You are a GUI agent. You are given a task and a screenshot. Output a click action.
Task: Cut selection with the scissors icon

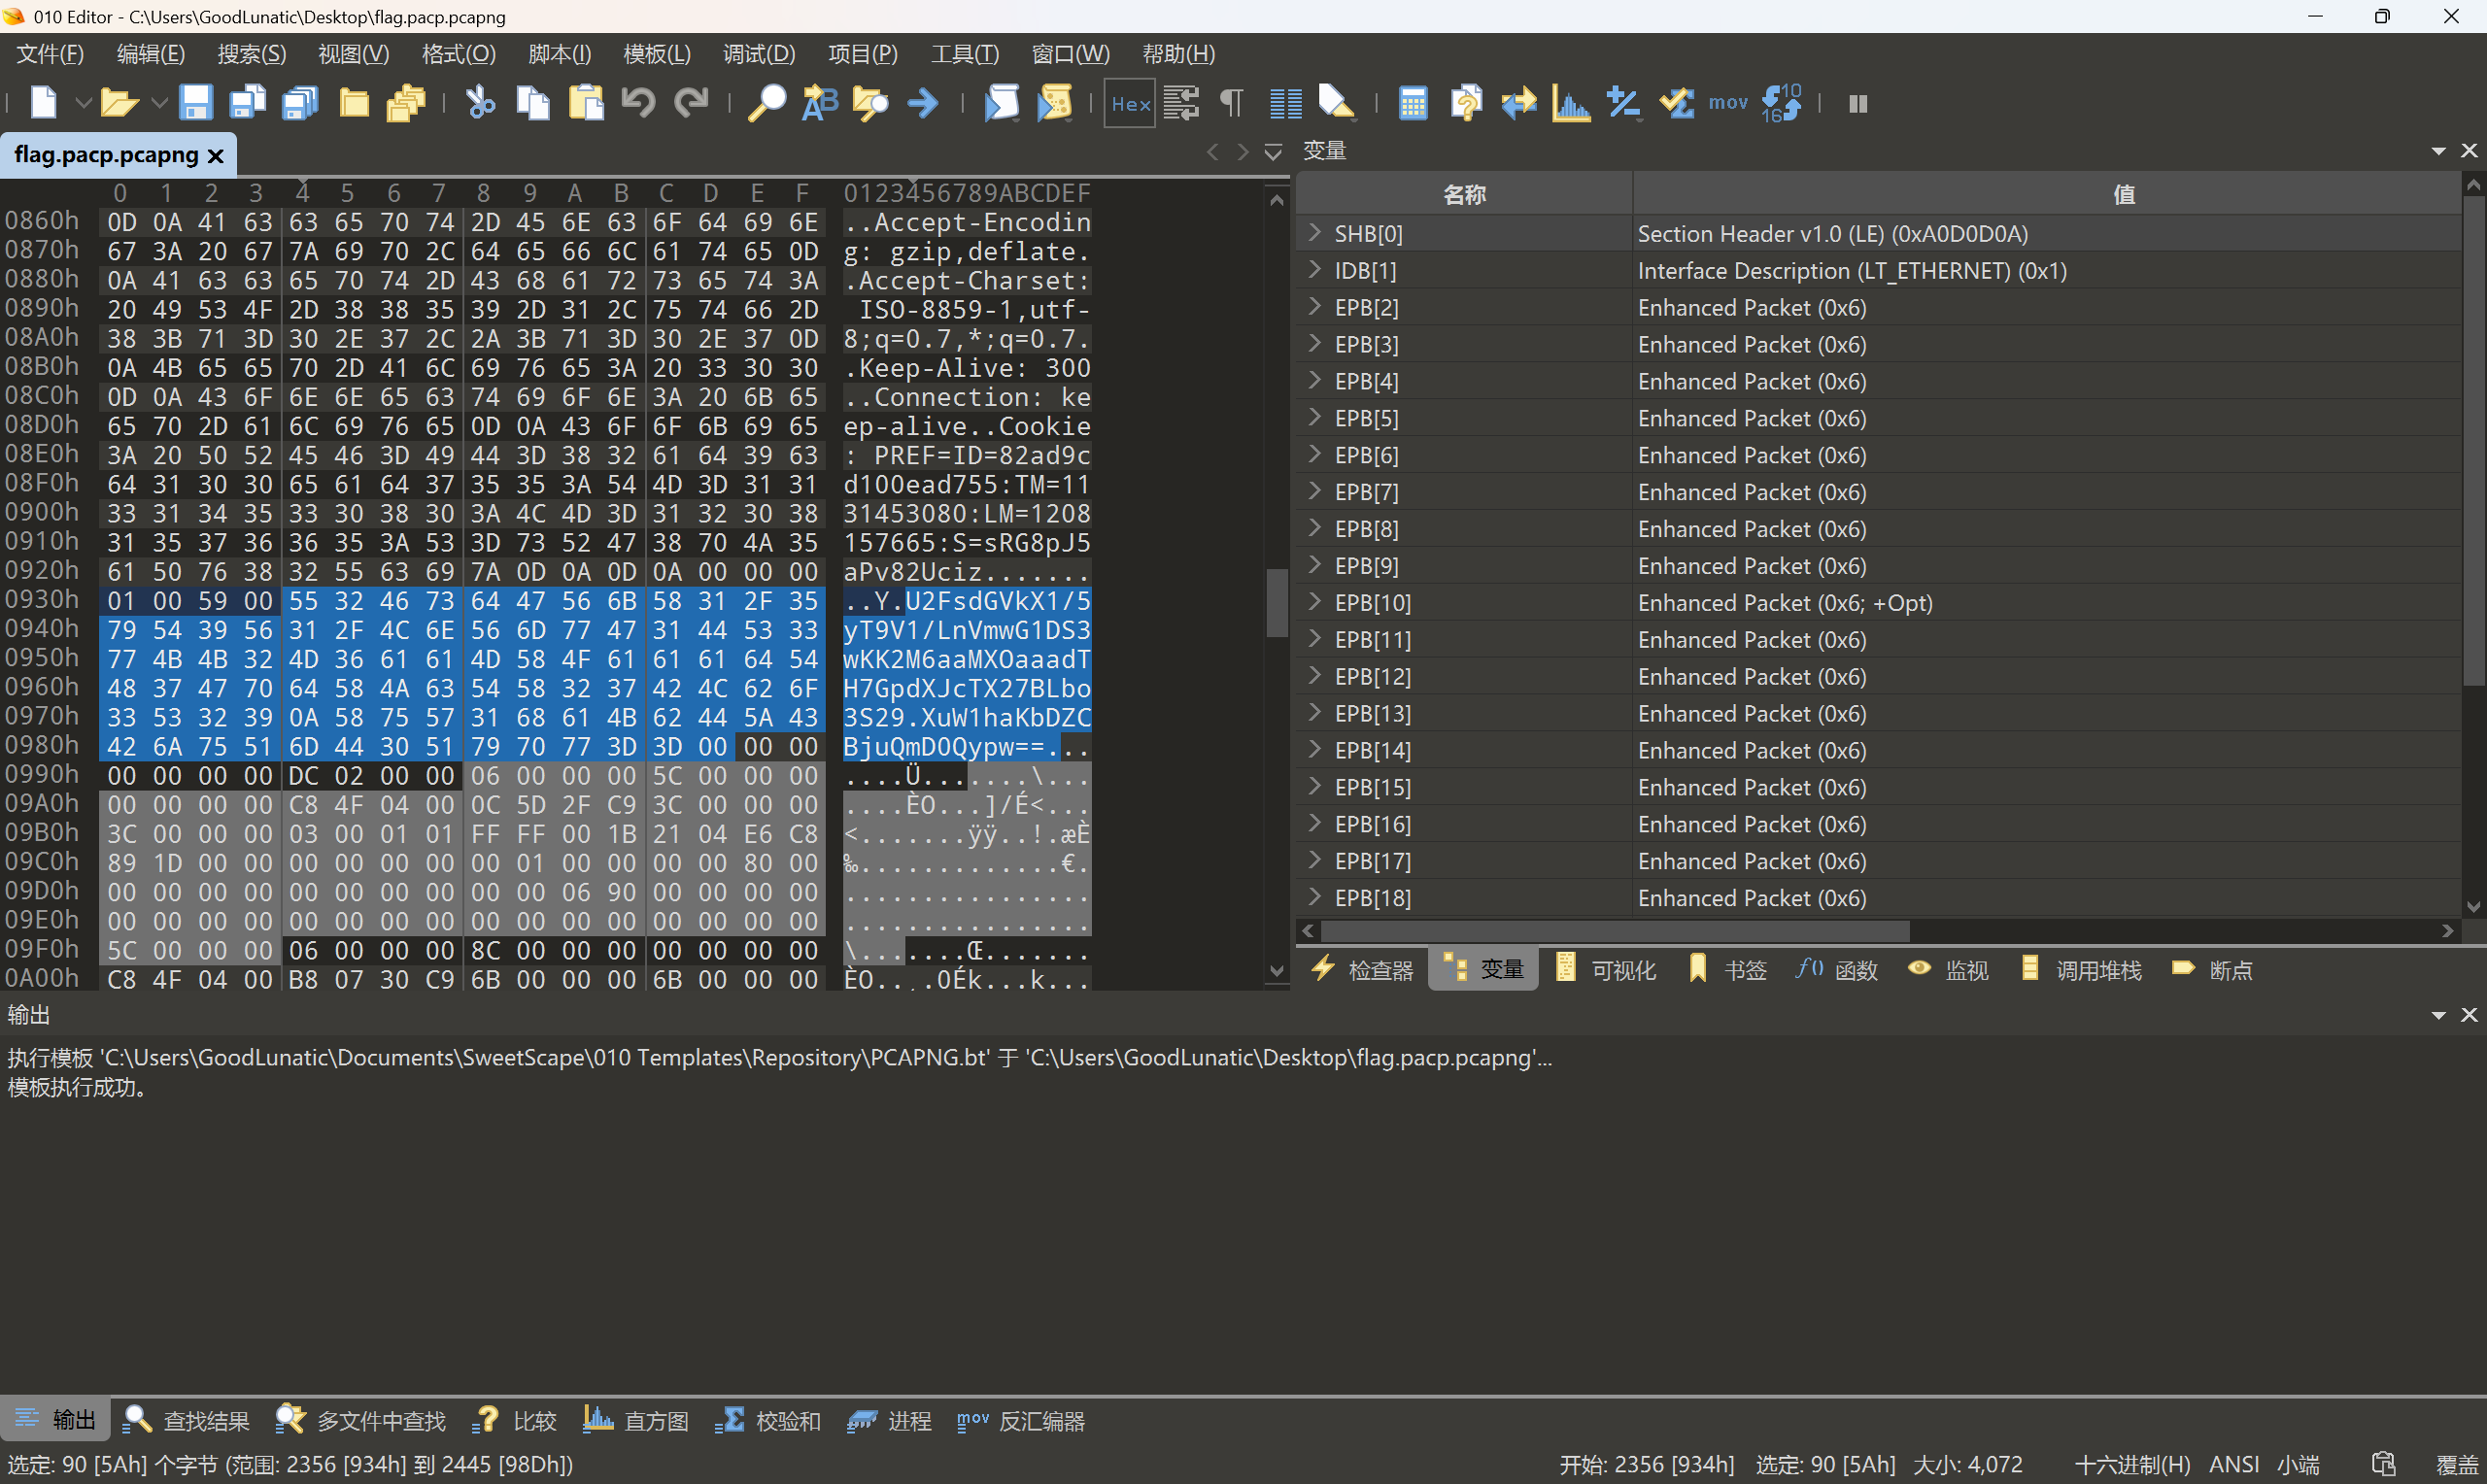pos(481,103)
